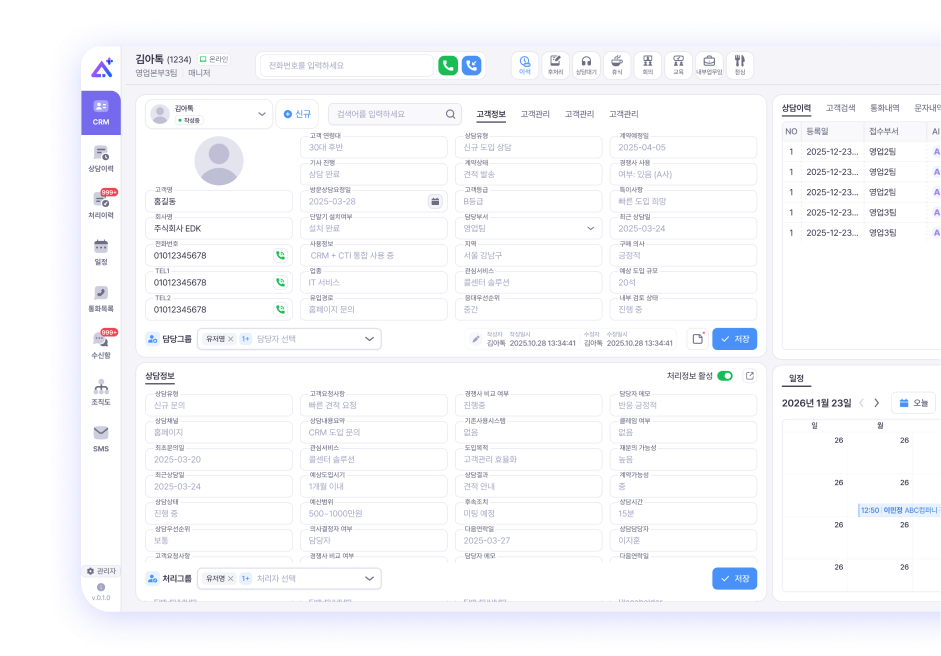
Task: Save consultation with lower 저장 button
Action: [x=735, y=579]
